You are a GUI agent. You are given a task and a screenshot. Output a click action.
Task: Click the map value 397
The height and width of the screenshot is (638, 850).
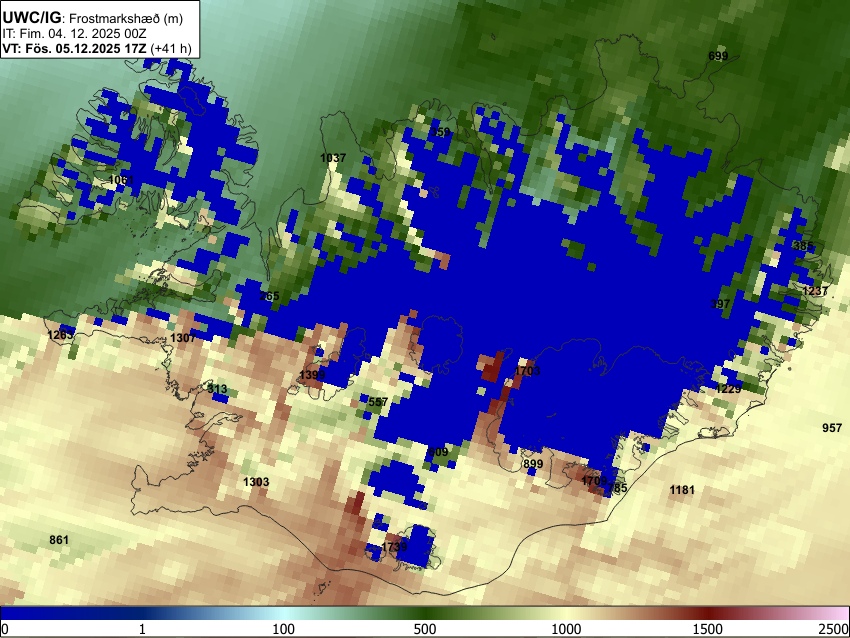tap(720, 304)
